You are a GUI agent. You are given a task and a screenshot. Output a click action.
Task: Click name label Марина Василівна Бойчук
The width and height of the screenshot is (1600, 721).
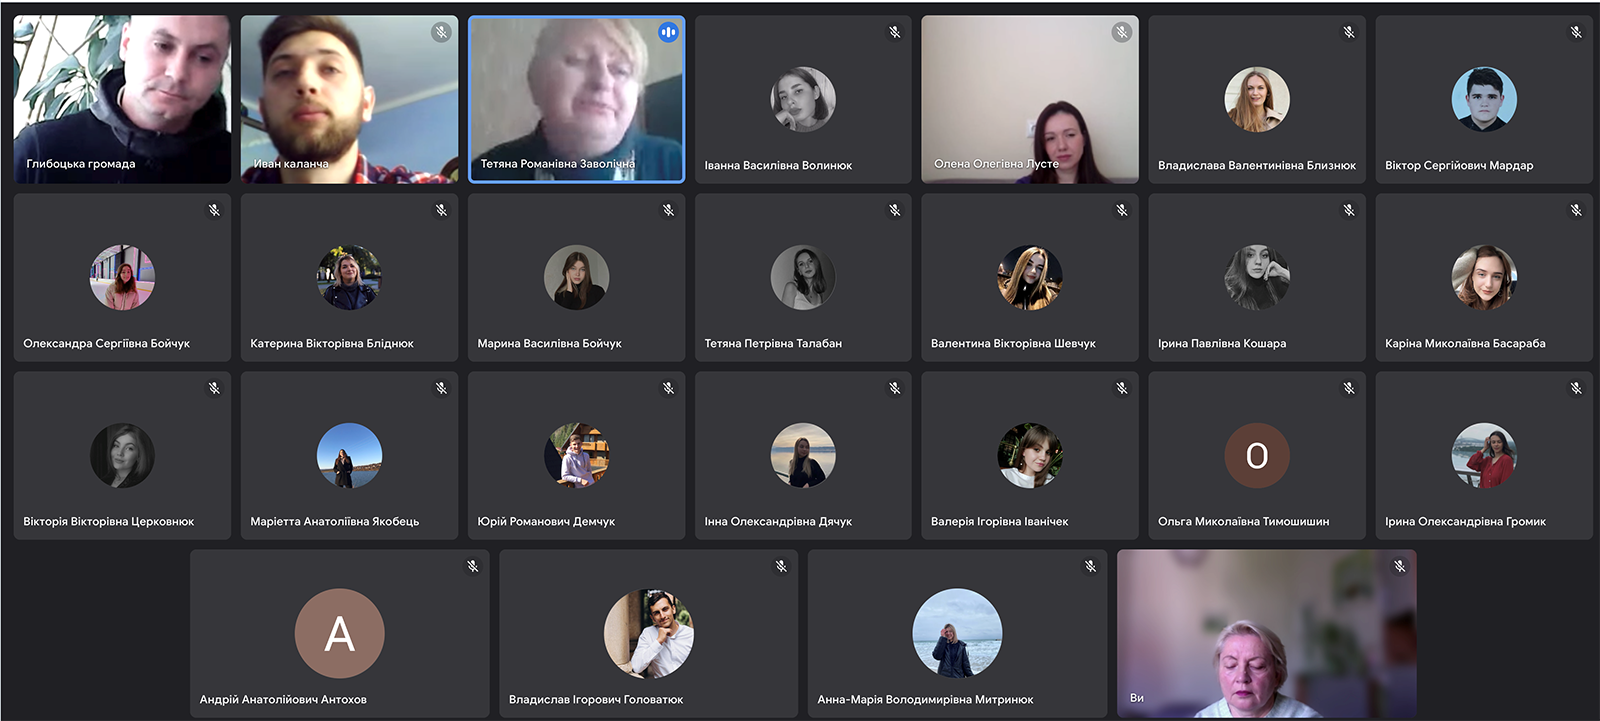pos(549,343)
